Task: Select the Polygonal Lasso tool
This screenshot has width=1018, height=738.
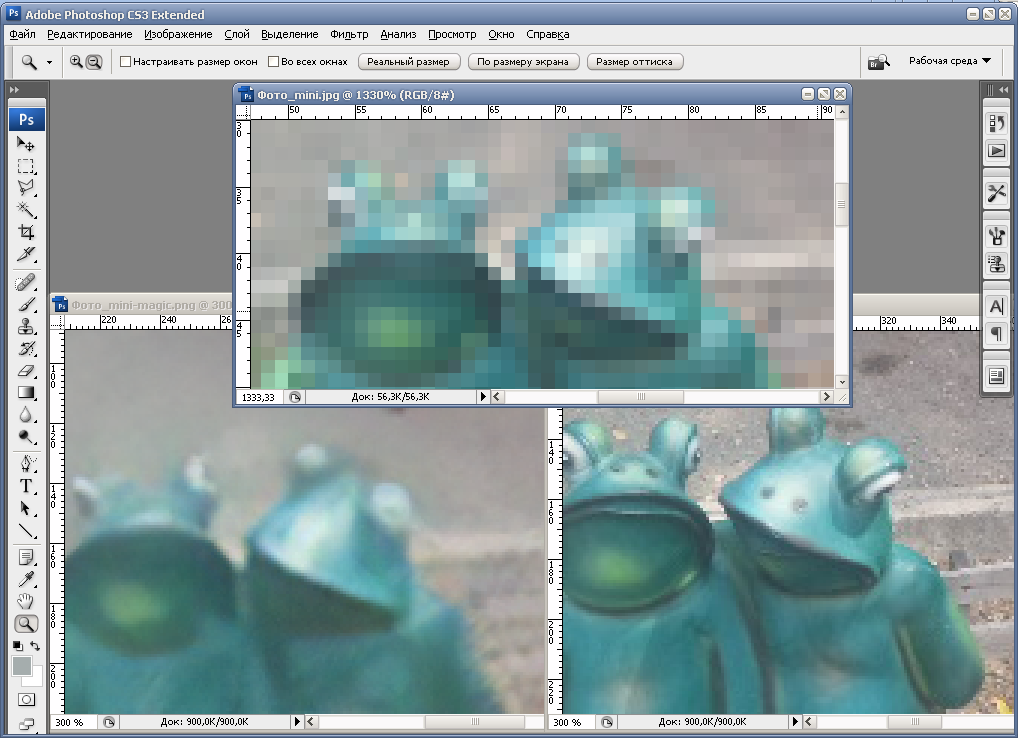Action: click(26, 188)
